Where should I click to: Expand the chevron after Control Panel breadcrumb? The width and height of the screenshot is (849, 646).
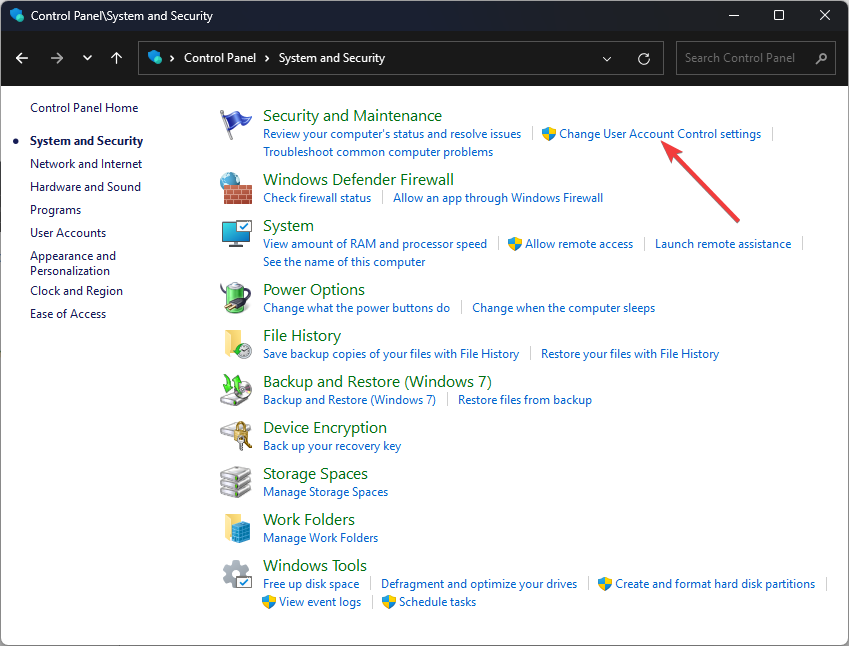click(268, 58)
